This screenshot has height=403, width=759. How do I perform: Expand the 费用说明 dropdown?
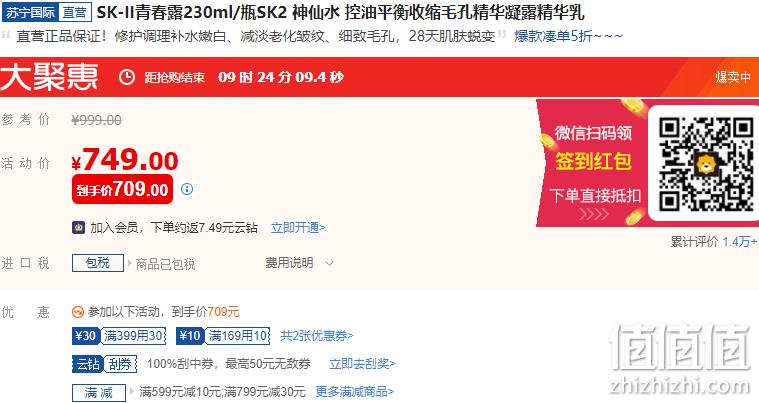click(x=299, y=263)
